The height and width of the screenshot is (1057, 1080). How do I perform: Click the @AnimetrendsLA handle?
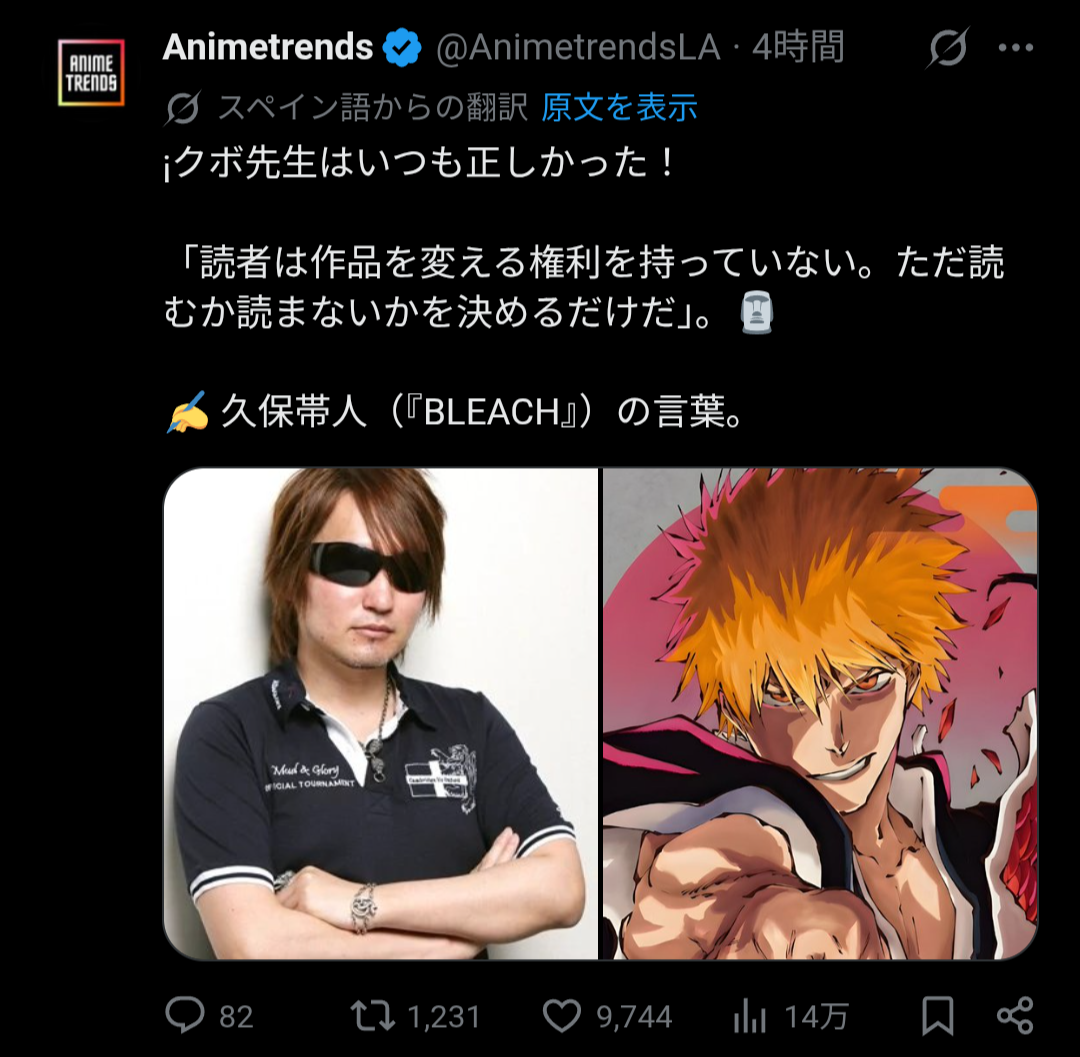578,48
